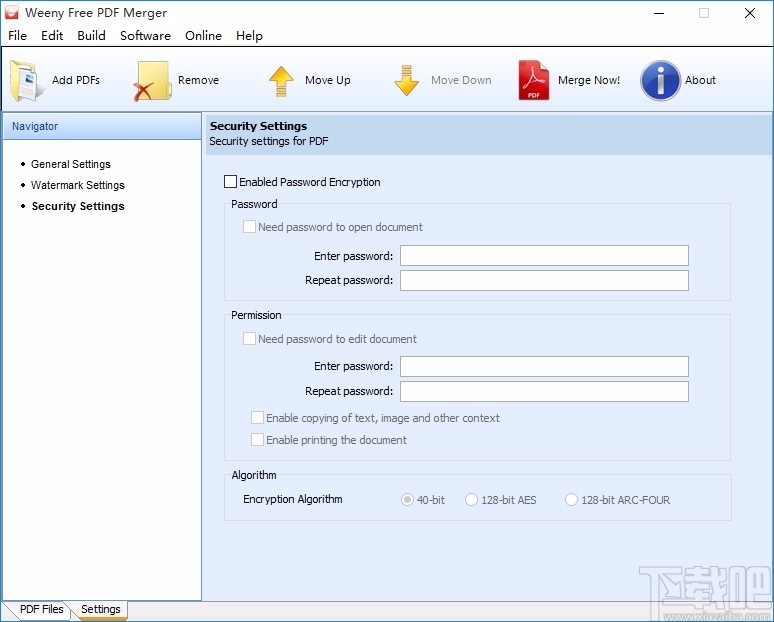The image size is (774, 622).
Task: Switch to the Settings tab
Action: (101, 609)
